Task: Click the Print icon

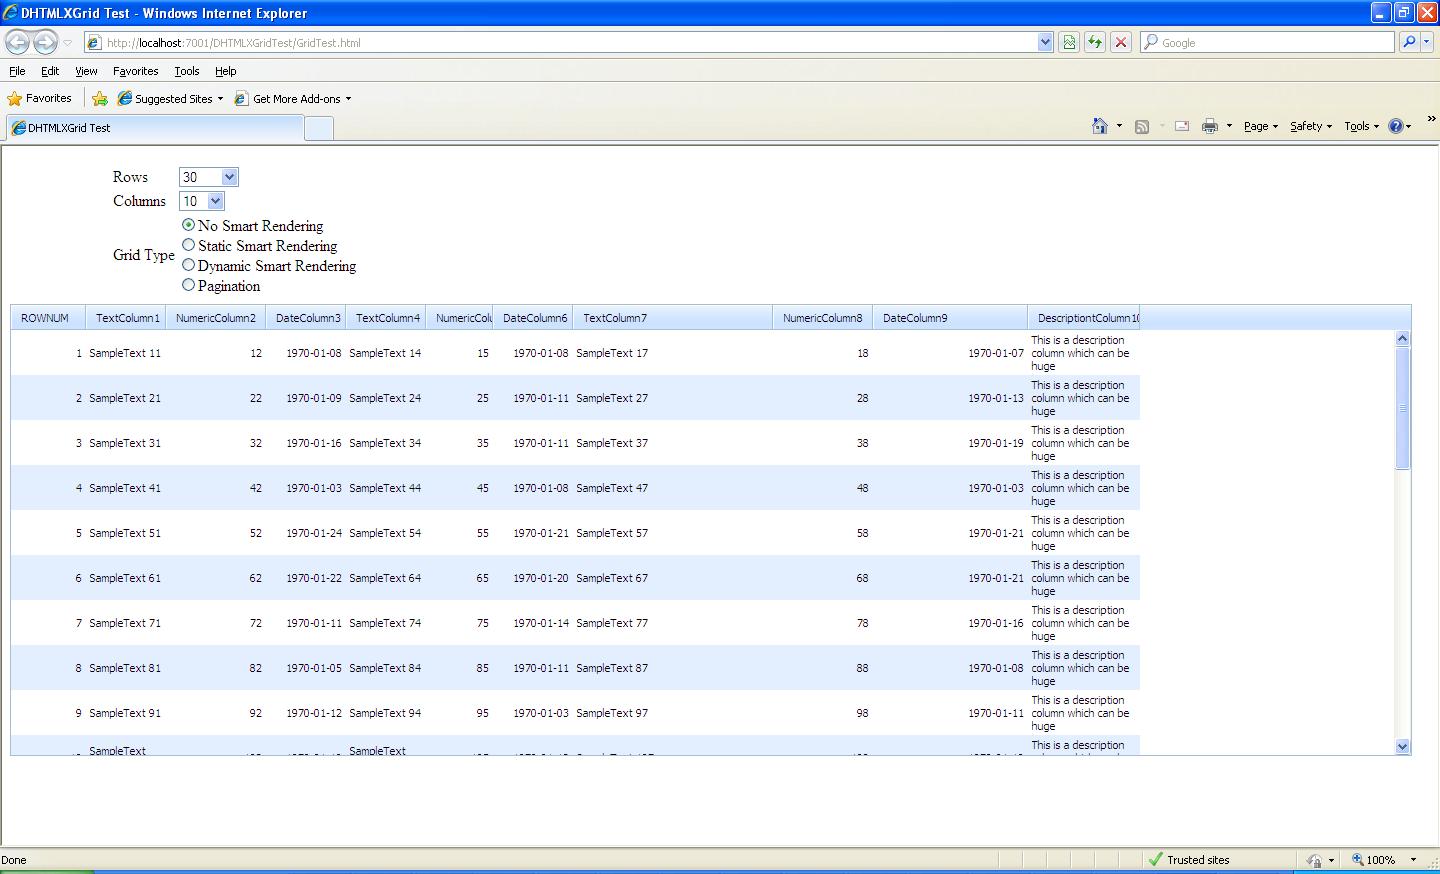Action: click(x=1210, y=126)
